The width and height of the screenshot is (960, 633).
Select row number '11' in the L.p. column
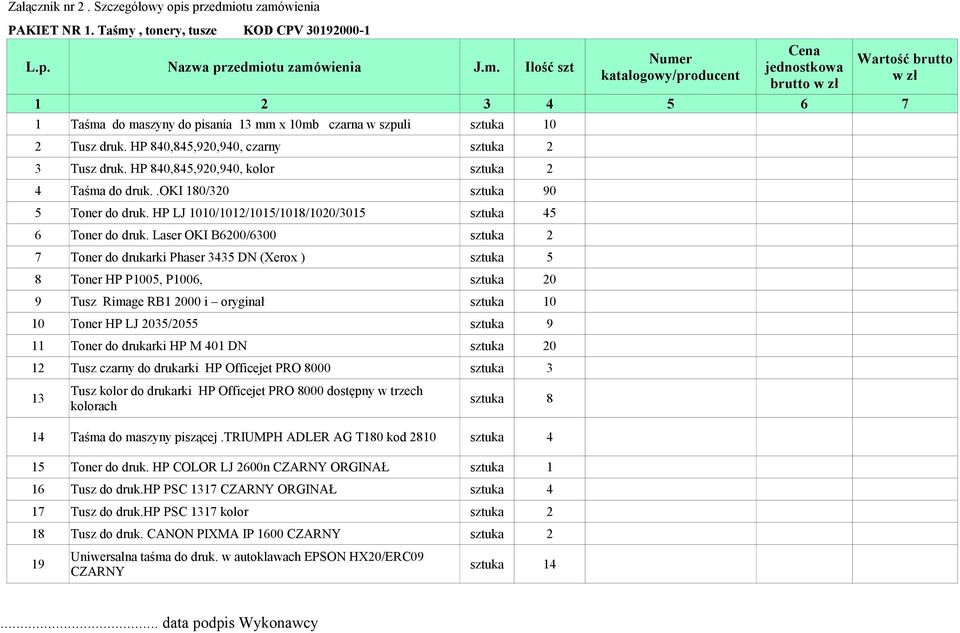click(x=38, y=346)
